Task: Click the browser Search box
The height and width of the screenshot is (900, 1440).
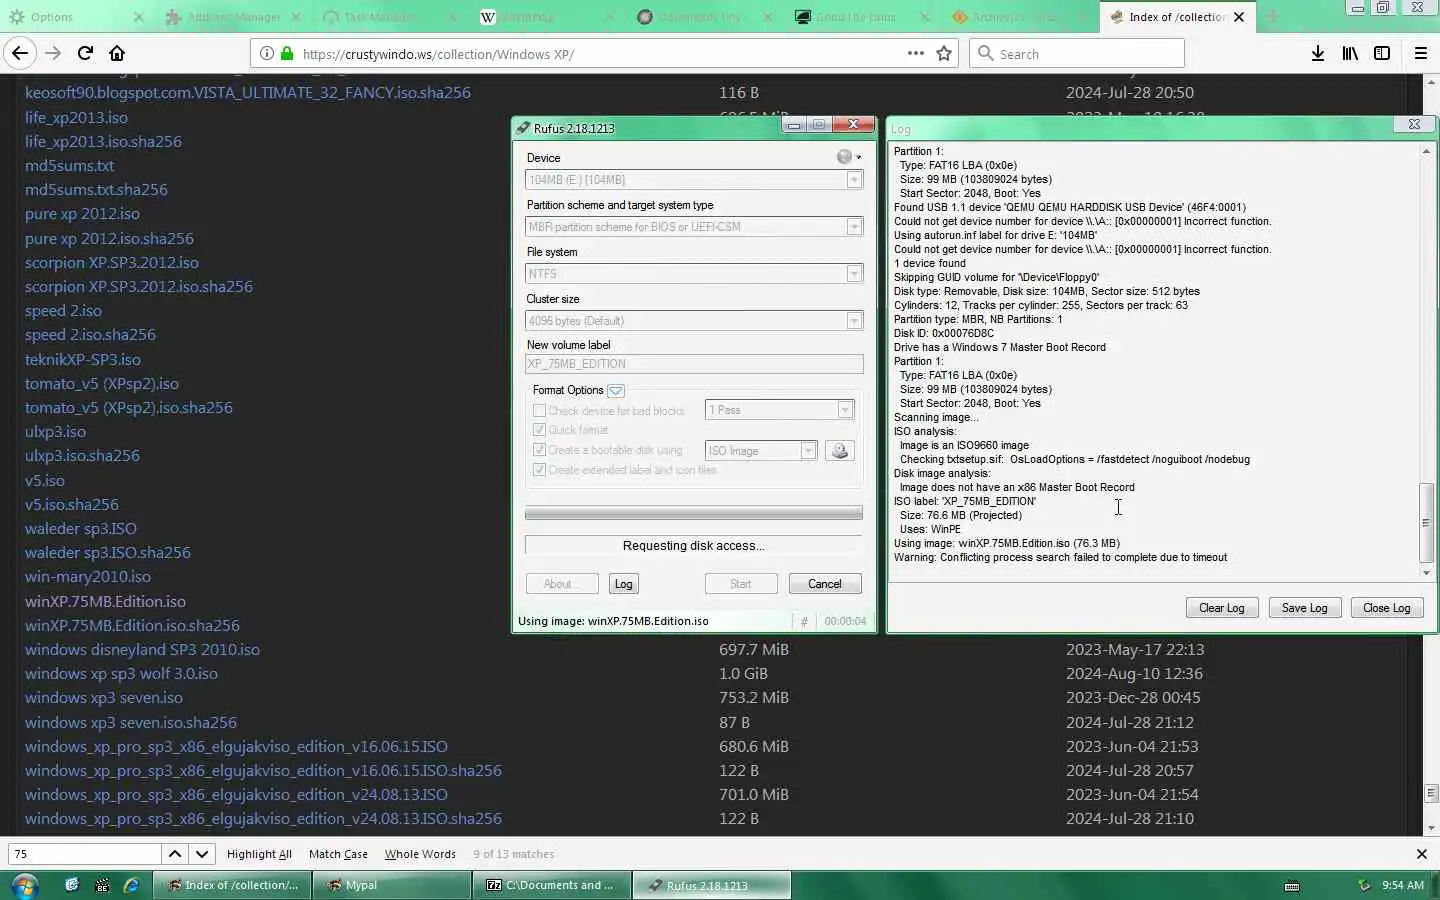Action: tap(1077, 54)
